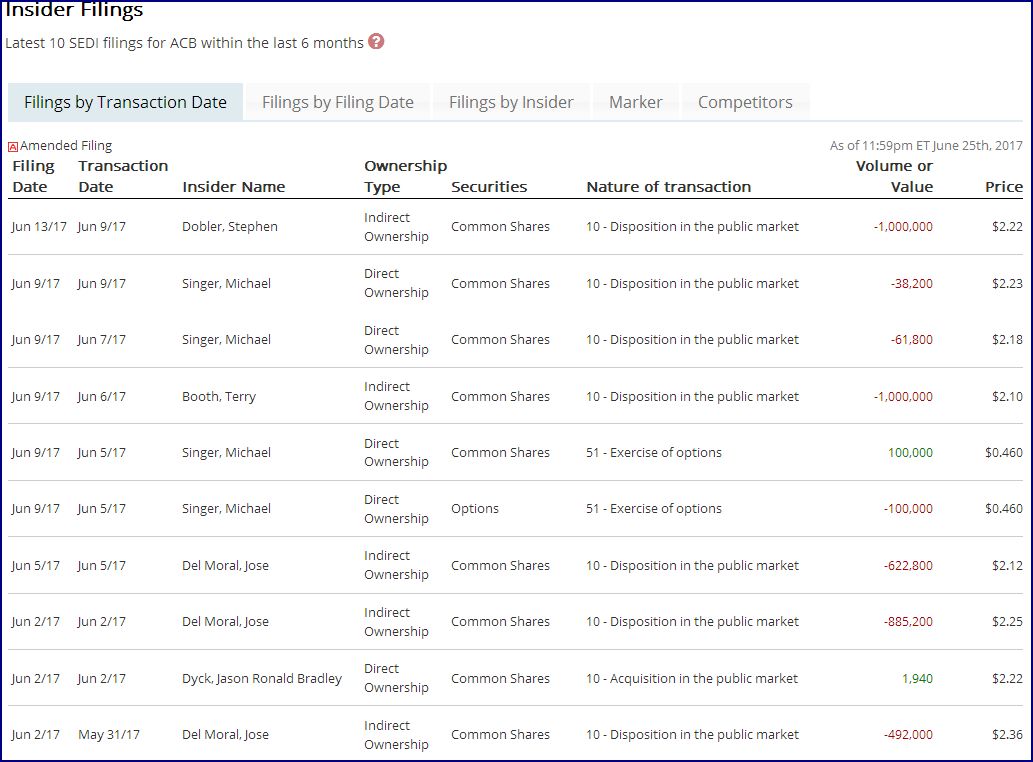View the Competitors tab
This screenshot has width=1033, height=762.
coord(745,102)
